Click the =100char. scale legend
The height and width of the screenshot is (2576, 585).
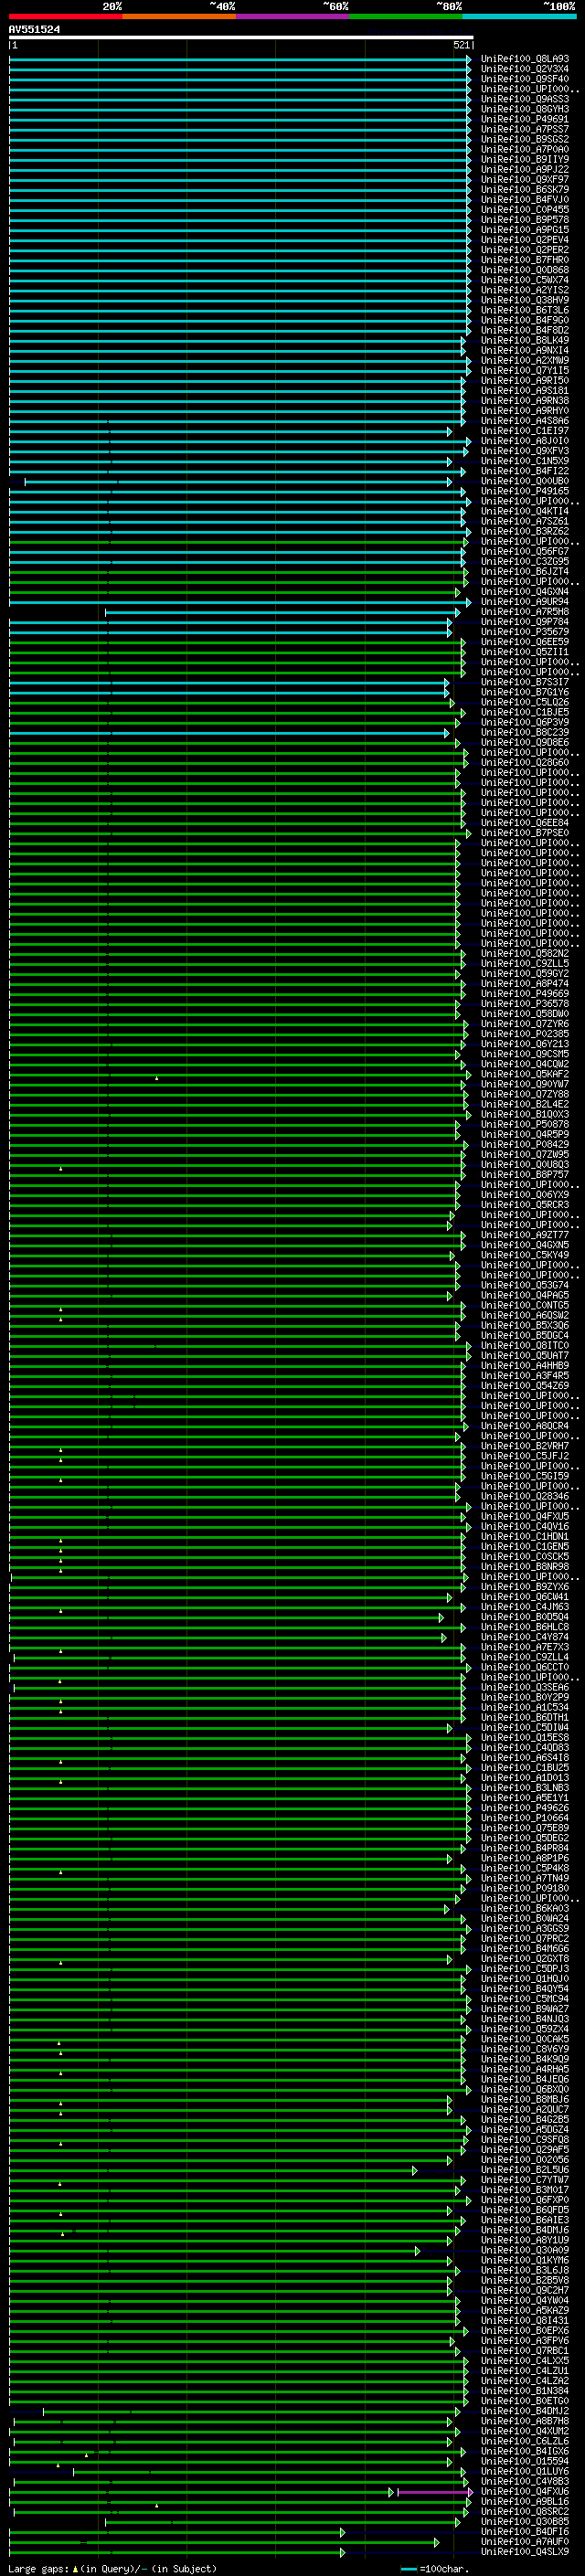point(434,2569)
